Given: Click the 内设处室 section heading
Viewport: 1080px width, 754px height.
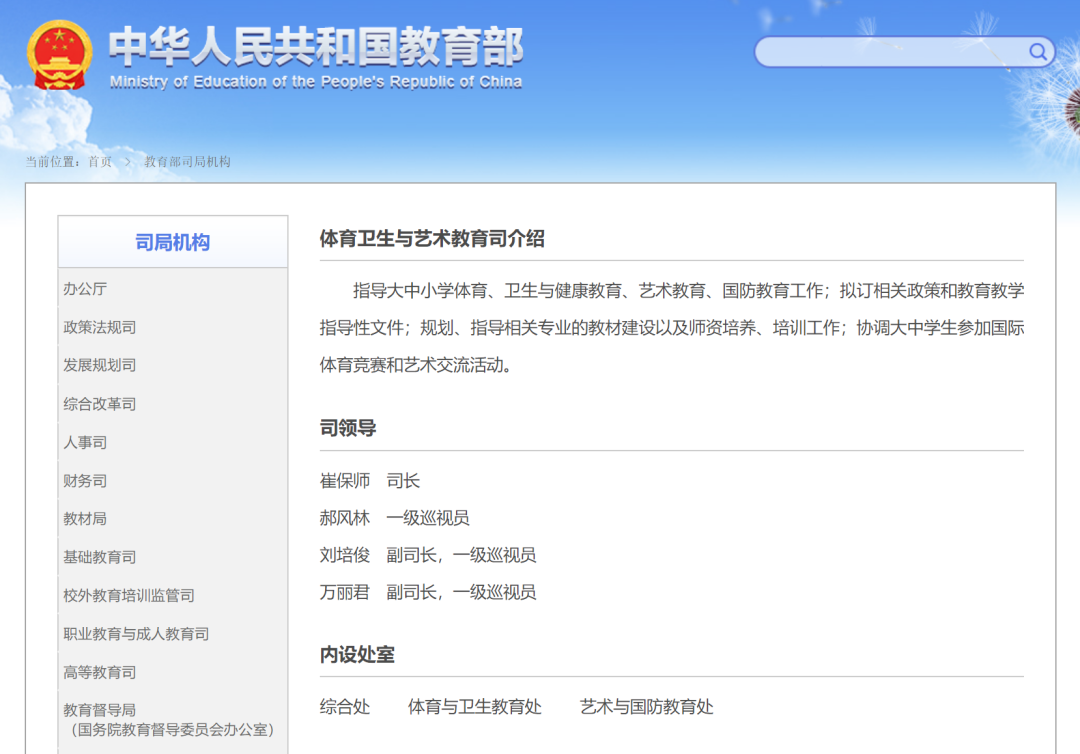Looking at the screenshot, I should (357, 655).
